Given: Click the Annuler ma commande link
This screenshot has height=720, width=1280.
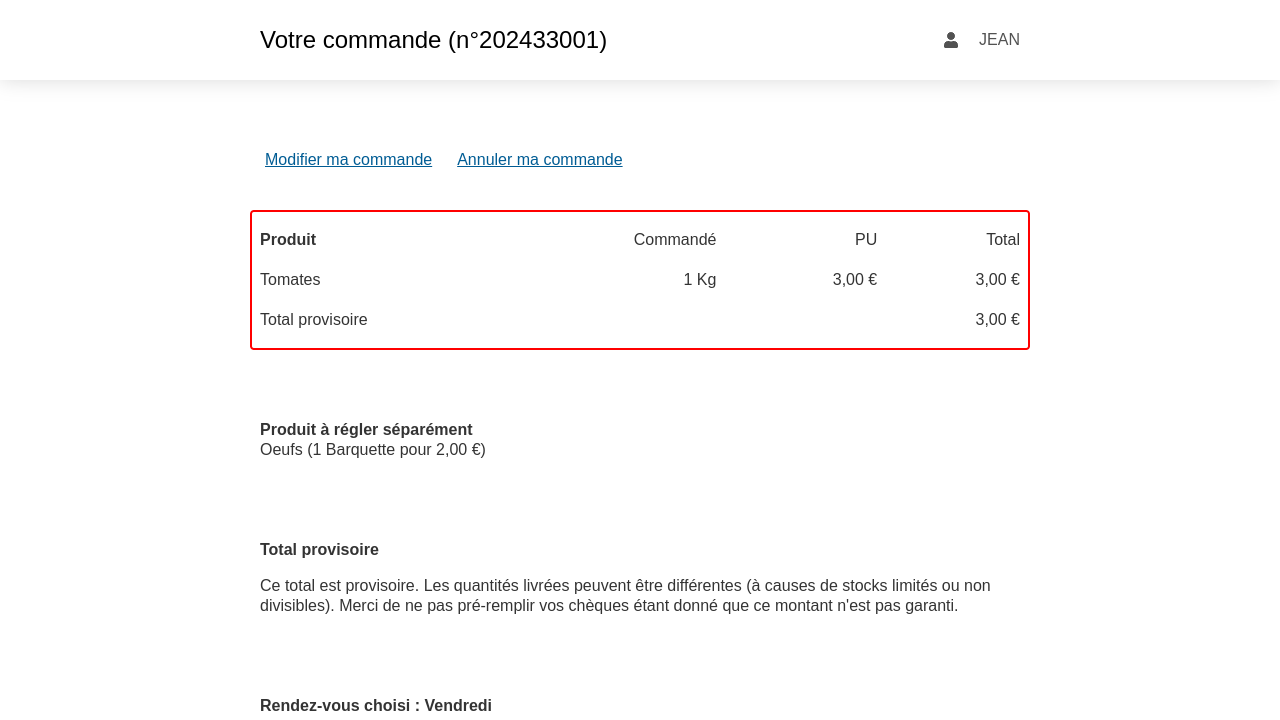Looking at the screenshot, I should [539, 160].
